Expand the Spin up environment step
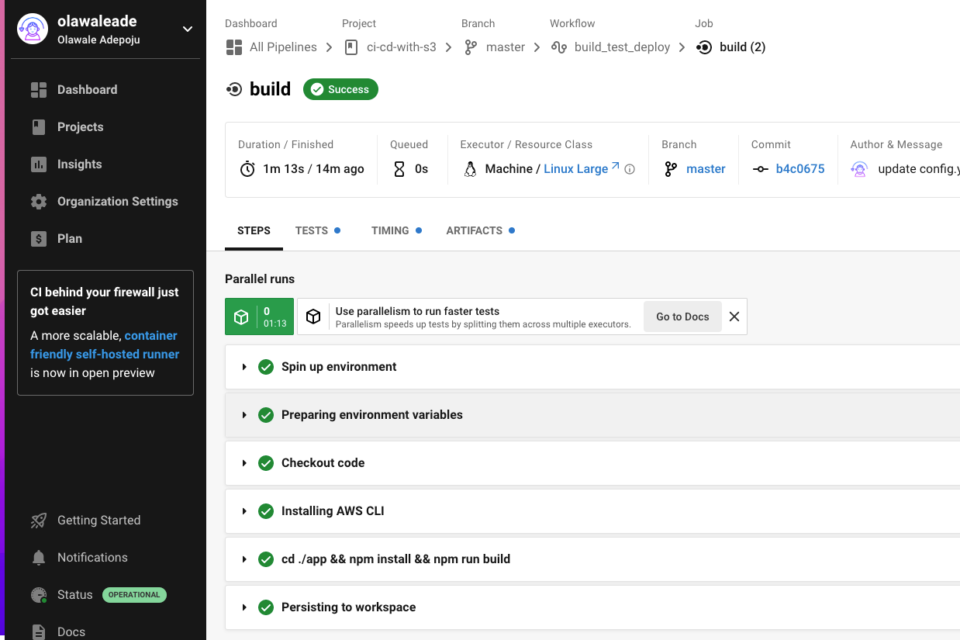960x640 pixels. pos(244,367)
